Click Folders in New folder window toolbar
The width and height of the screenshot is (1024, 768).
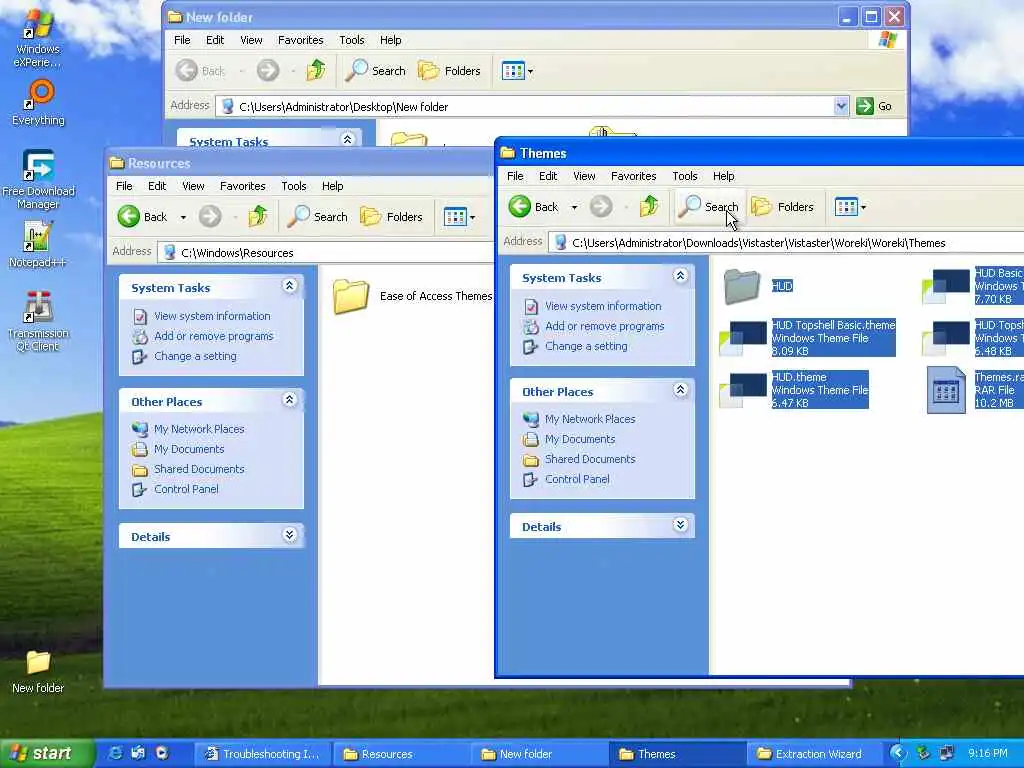click(x=449, y=71)
